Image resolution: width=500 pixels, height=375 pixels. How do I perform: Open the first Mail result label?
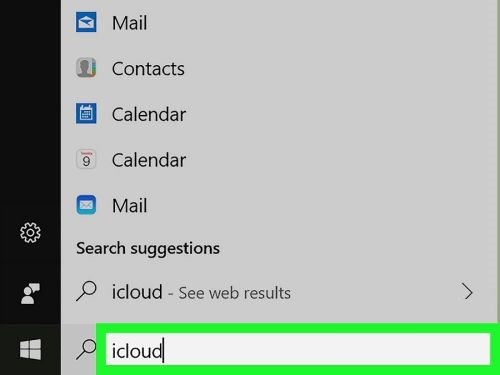(x=129, y=23)
